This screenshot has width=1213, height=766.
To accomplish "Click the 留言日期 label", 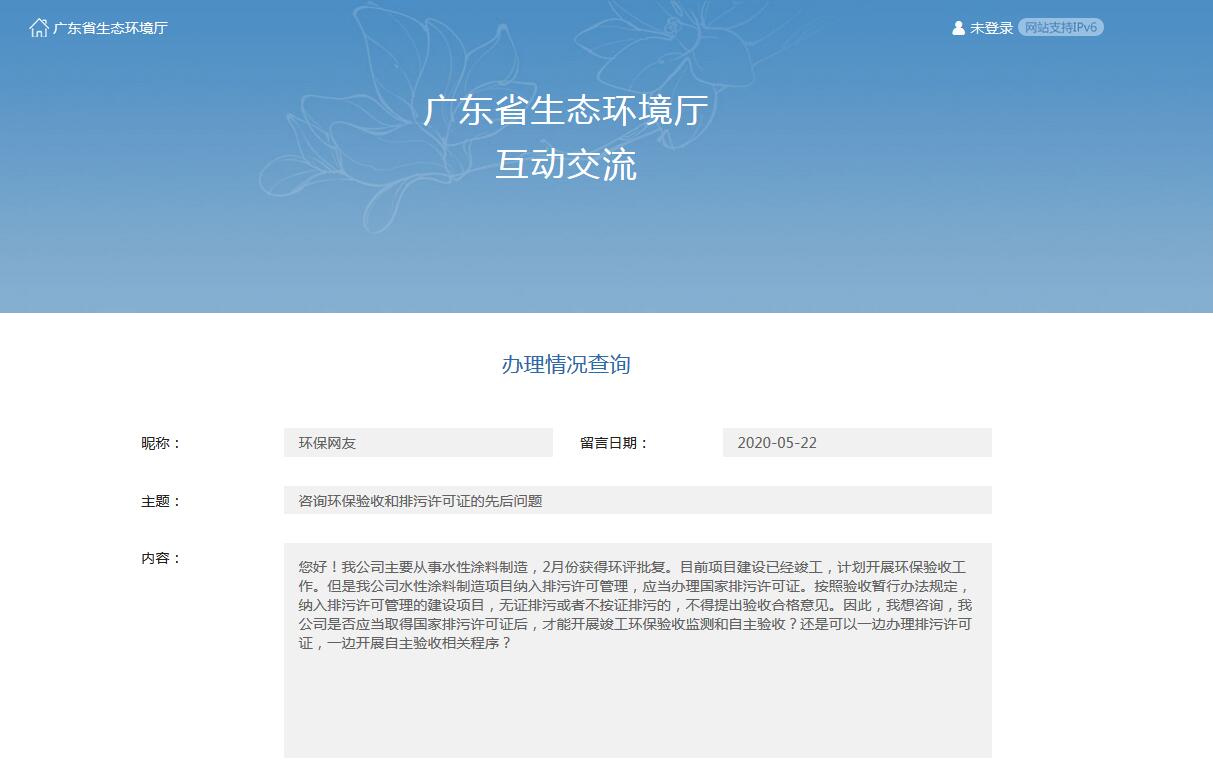I will coord(614,443).
